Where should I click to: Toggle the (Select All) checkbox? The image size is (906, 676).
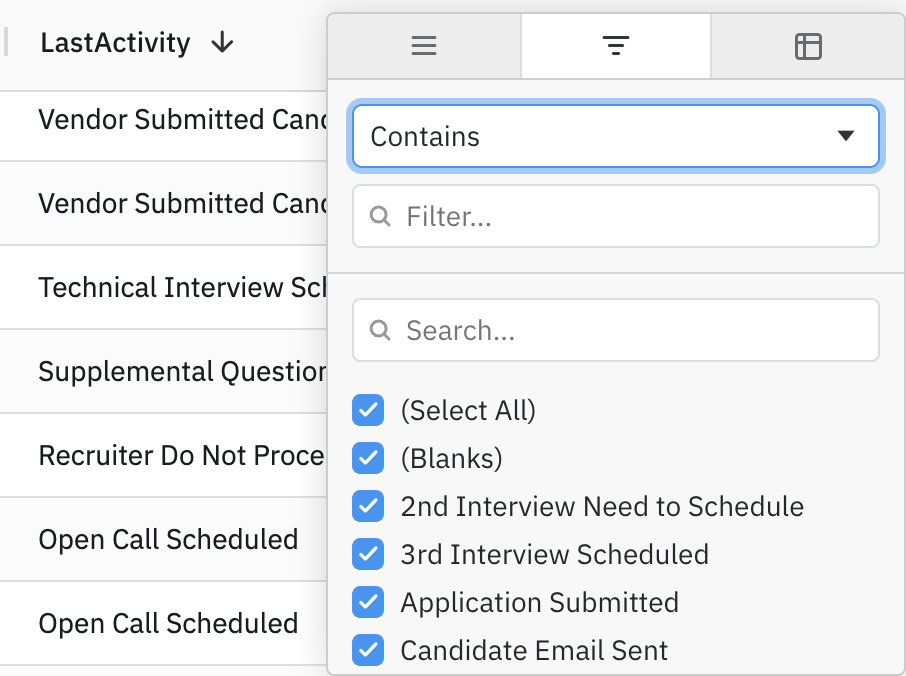[x=368, y=410]
